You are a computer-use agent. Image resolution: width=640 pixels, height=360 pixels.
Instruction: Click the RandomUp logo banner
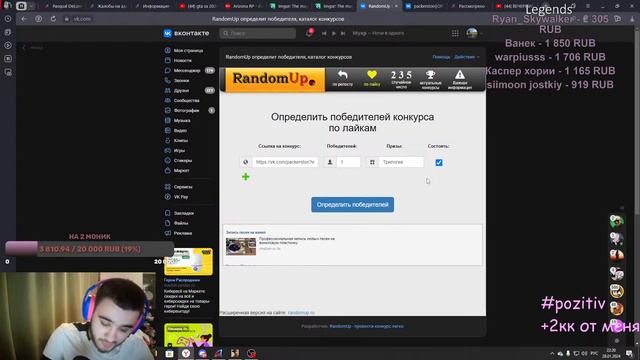pyautogui.click(x=275, y=79)
